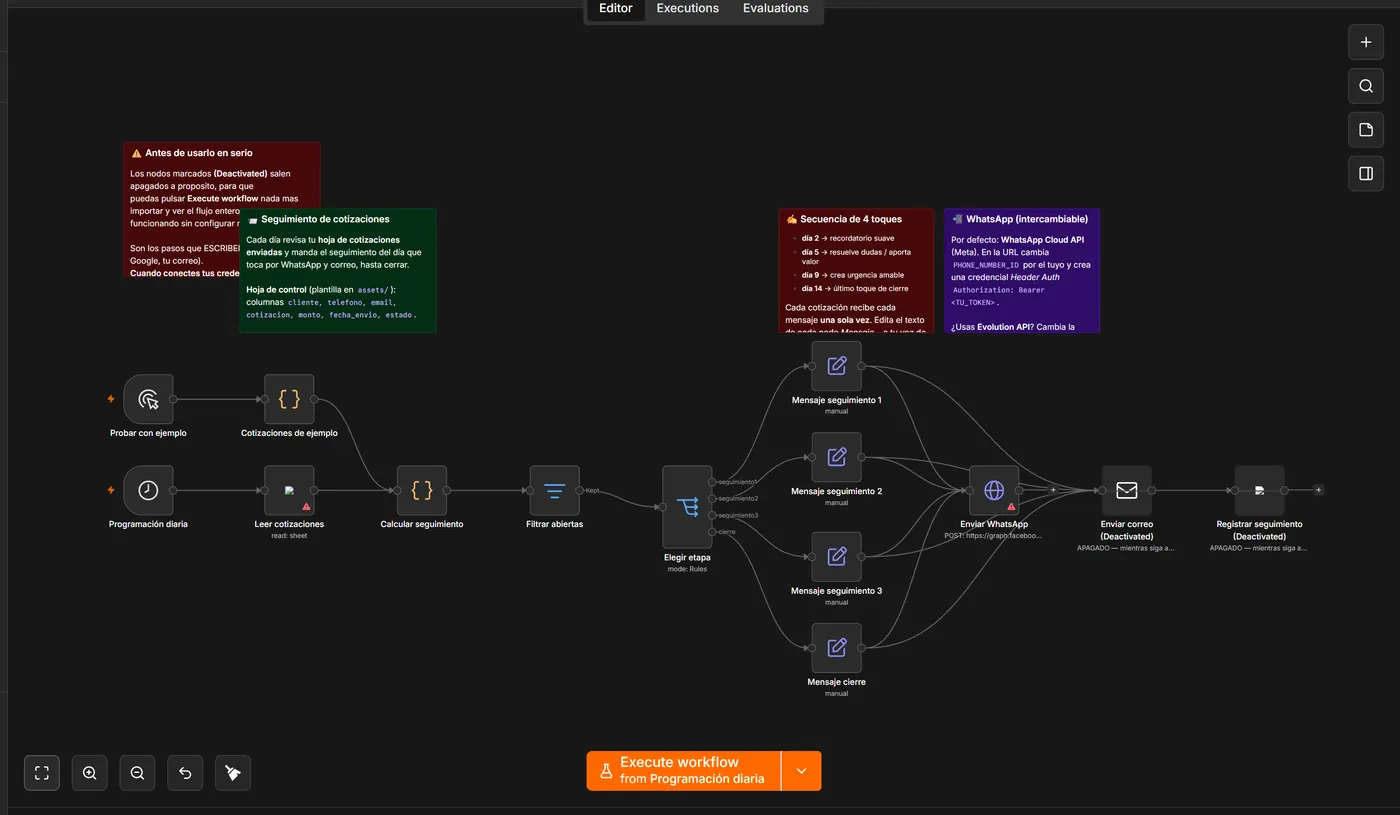Screen dimensions: 1400x815
Task: Click the lightning bolt beside Programación diaria
Action: (111, 490)
